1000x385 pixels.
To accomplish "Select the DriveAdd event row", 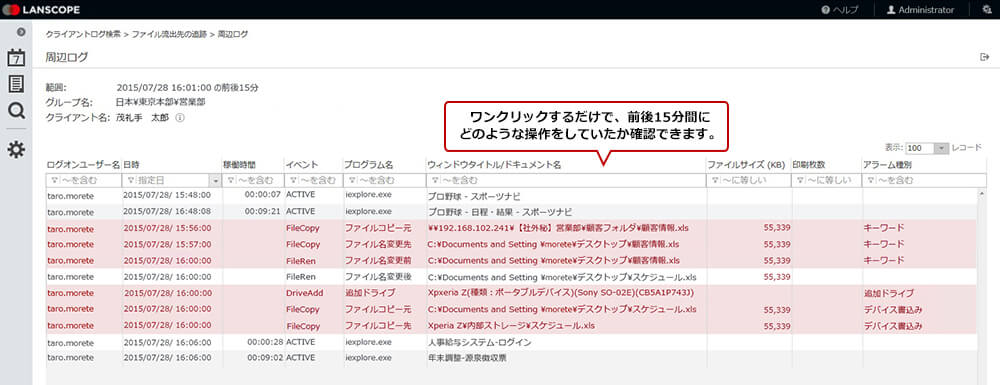I will point(512,293).
